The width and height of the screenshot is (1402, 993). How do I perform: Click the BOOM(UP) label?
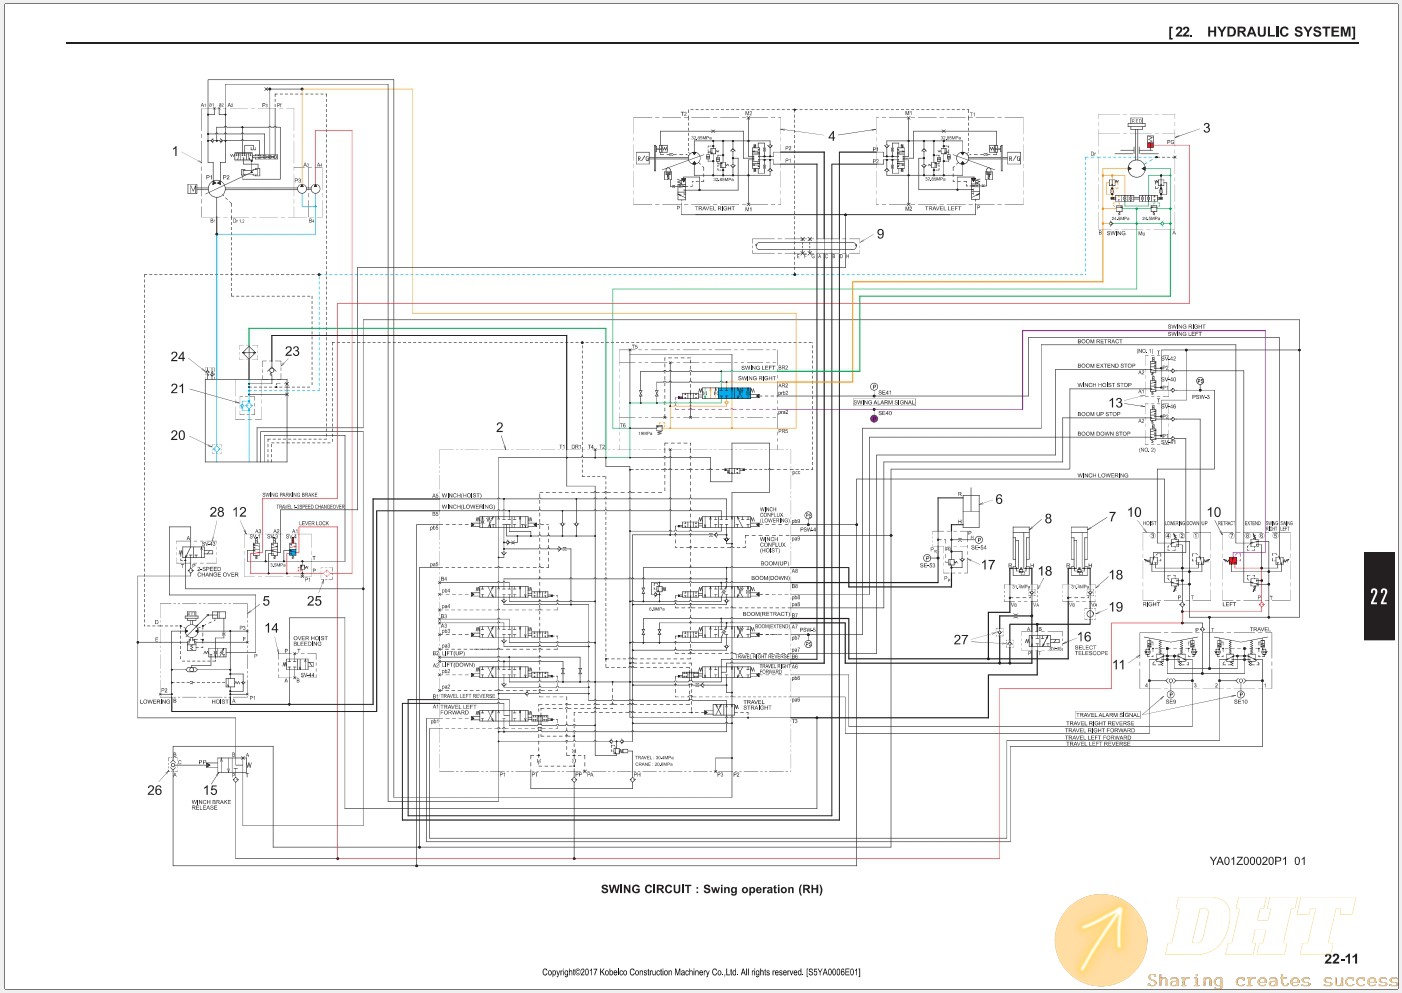pos(774,564)
